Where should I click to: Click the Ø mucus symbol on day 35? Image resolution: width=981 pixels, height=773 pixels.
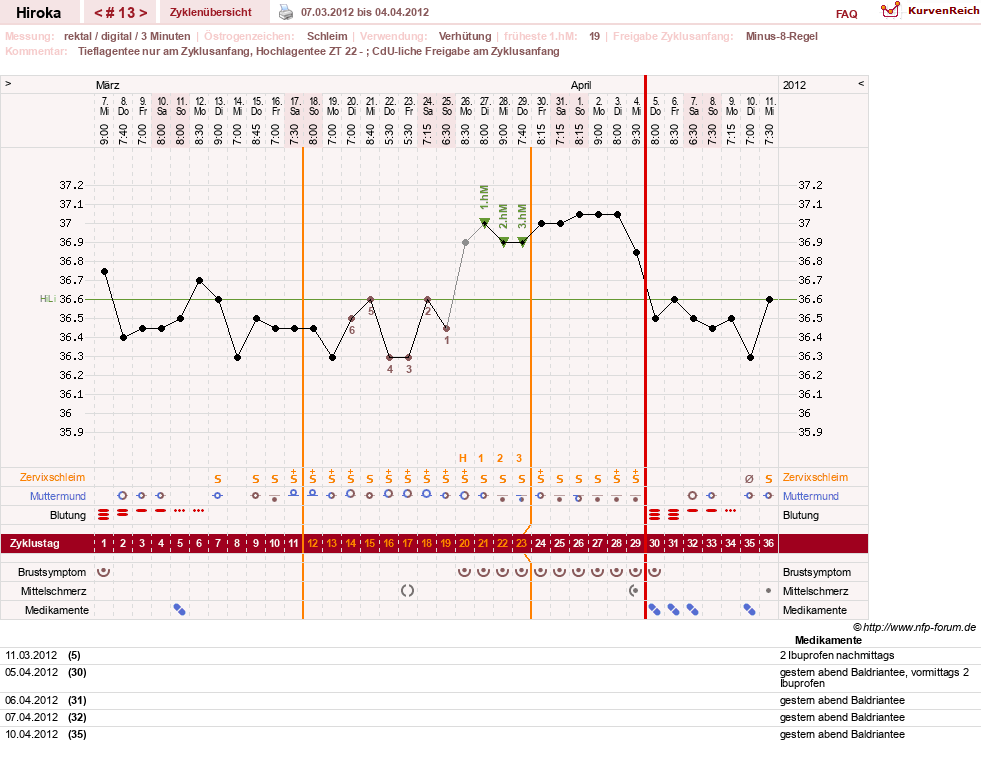(749, 479)
